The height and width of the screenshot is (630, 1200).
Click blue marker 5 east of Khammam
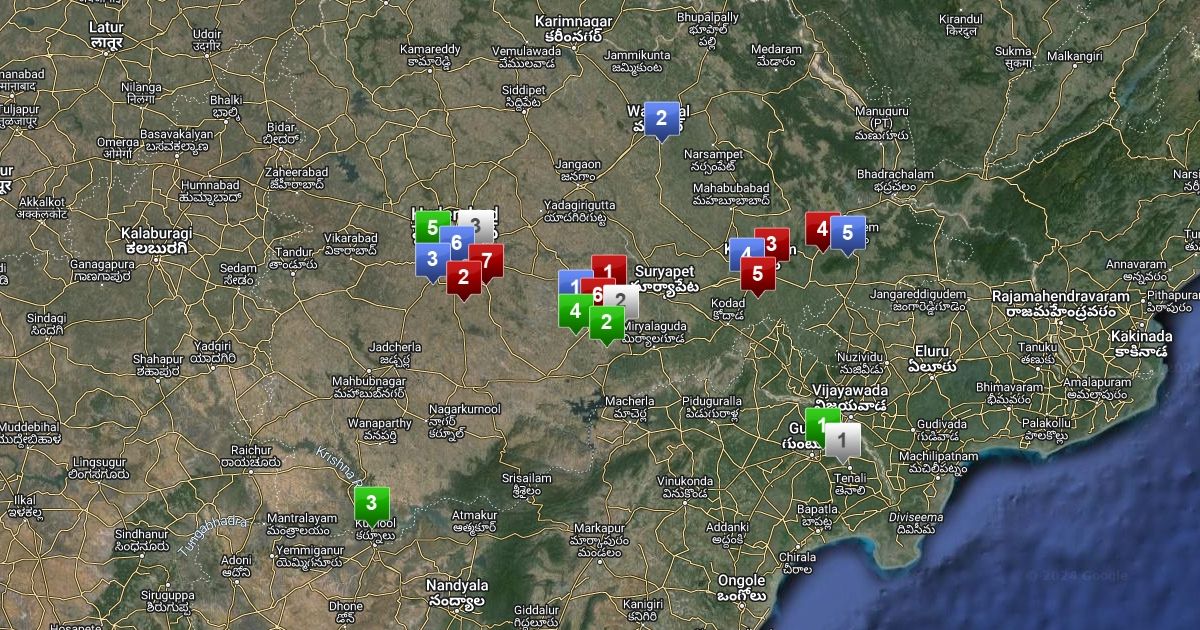(x=848, y=233)
